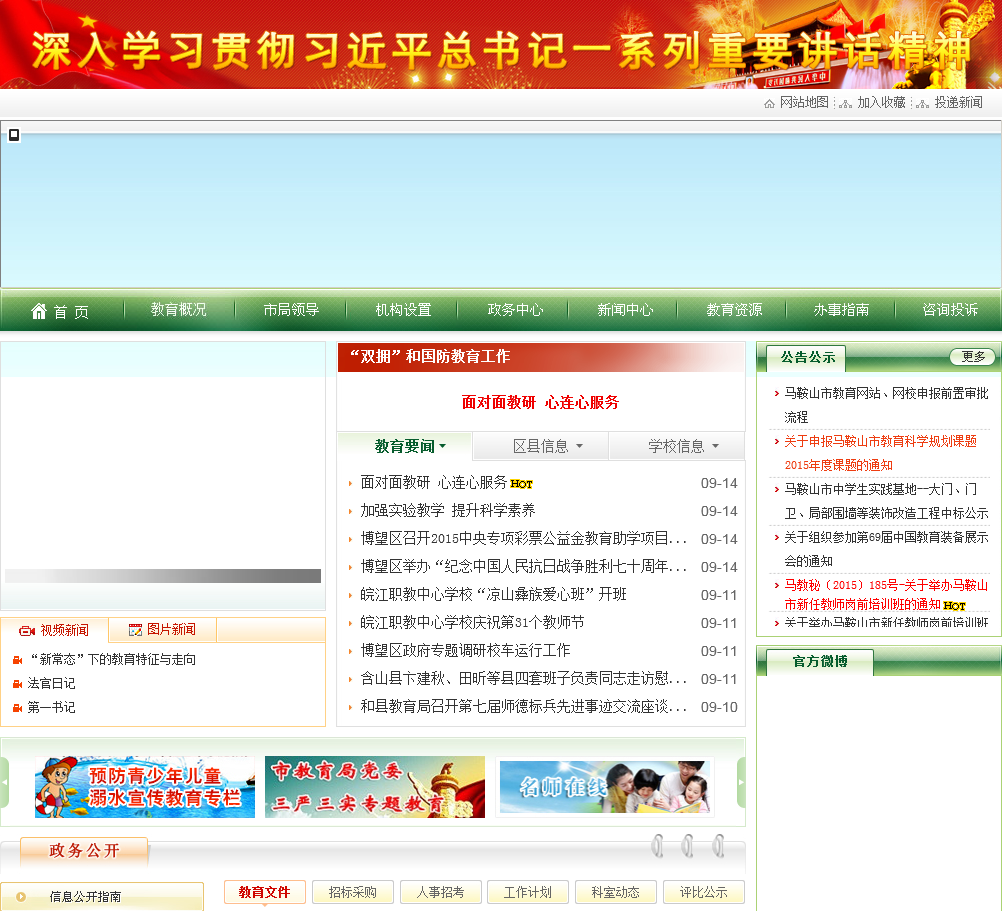Switch to the 工作计划 tab
This screenshot has height=911, width=1002.
(x=528, y=892)
